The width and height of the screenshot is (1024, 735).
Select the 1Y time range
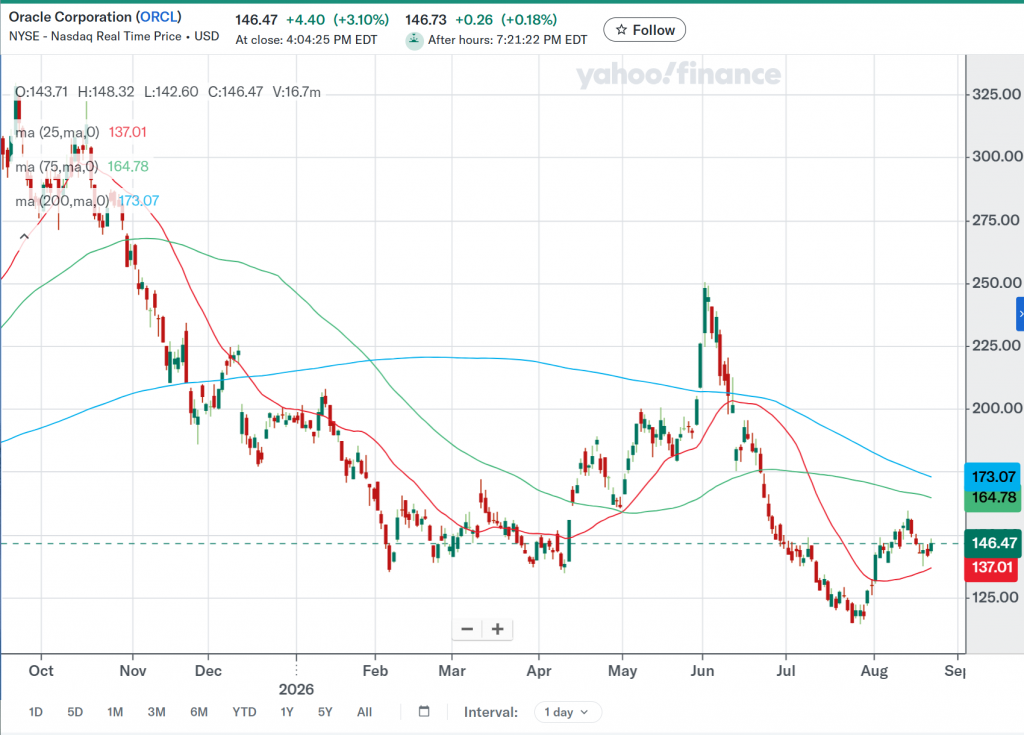pyautogui.click(x=287, y=712)
